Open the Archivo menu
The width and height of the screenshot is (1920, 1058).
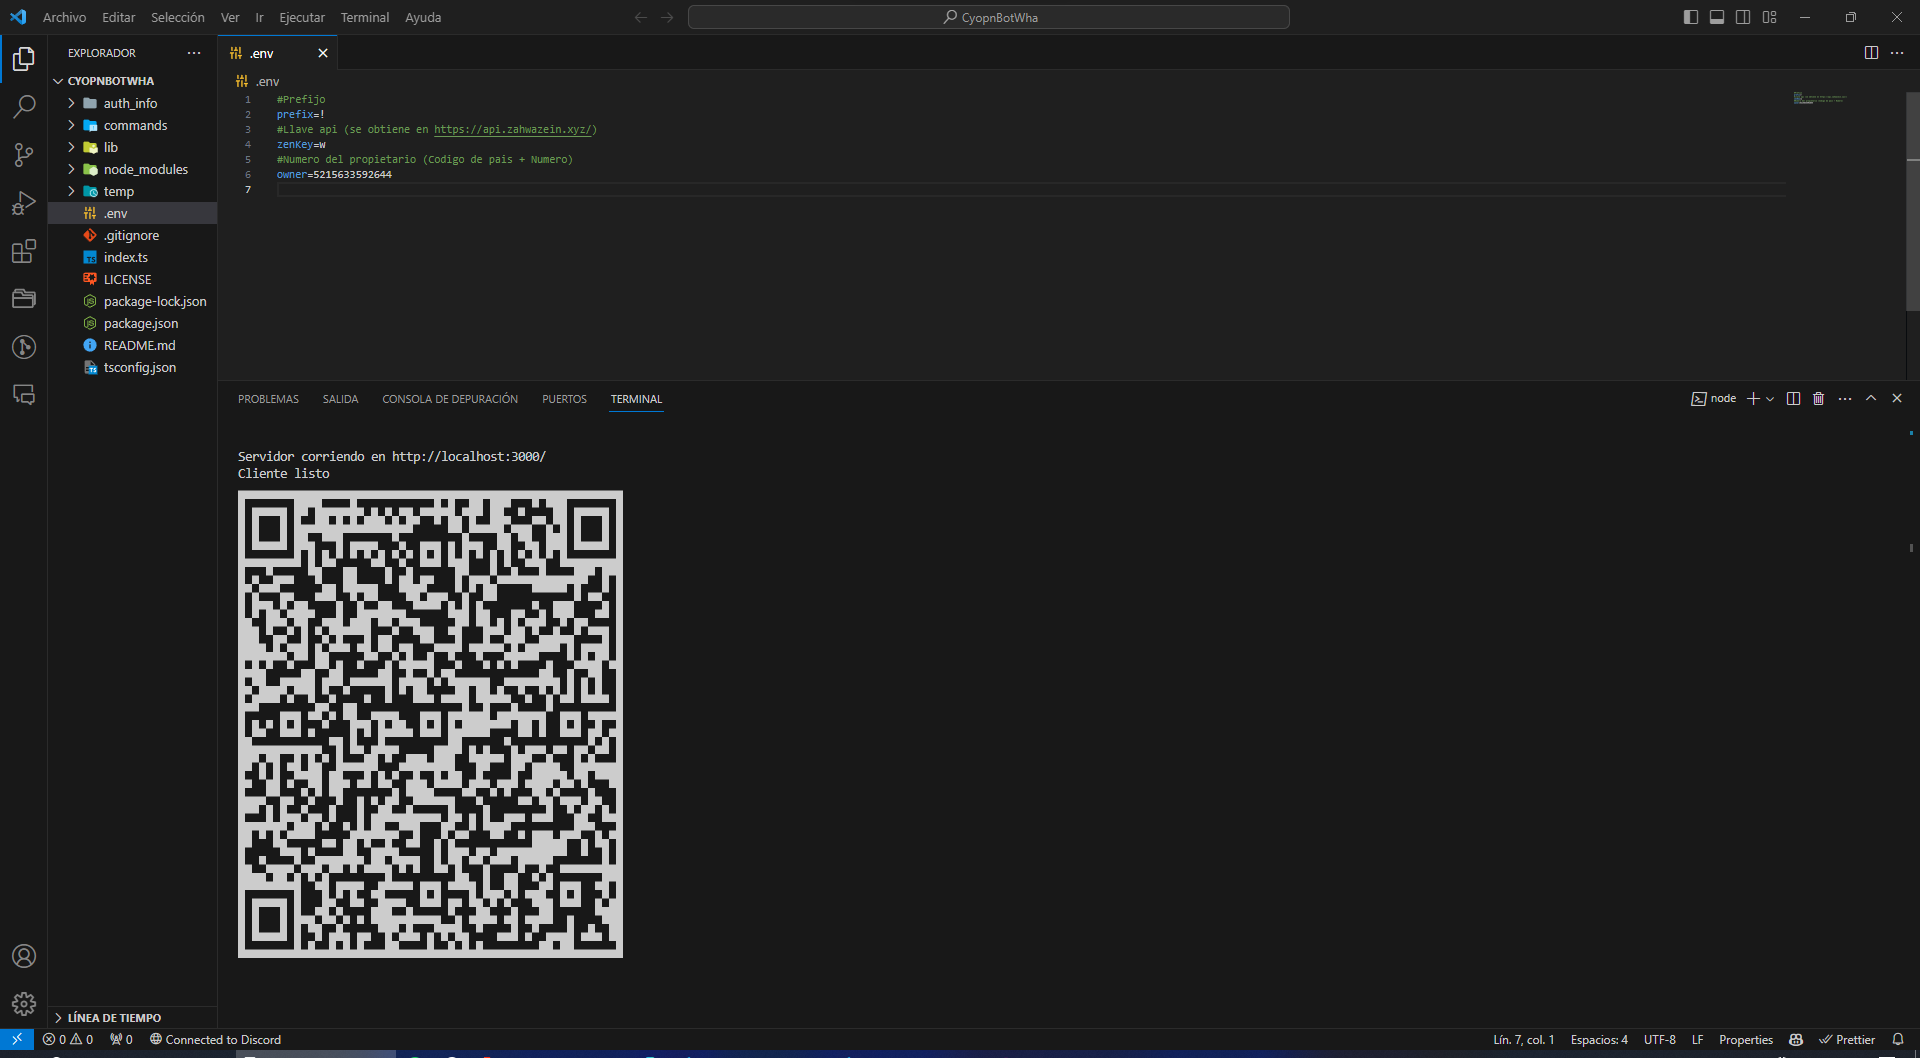(x=64, y=17)
